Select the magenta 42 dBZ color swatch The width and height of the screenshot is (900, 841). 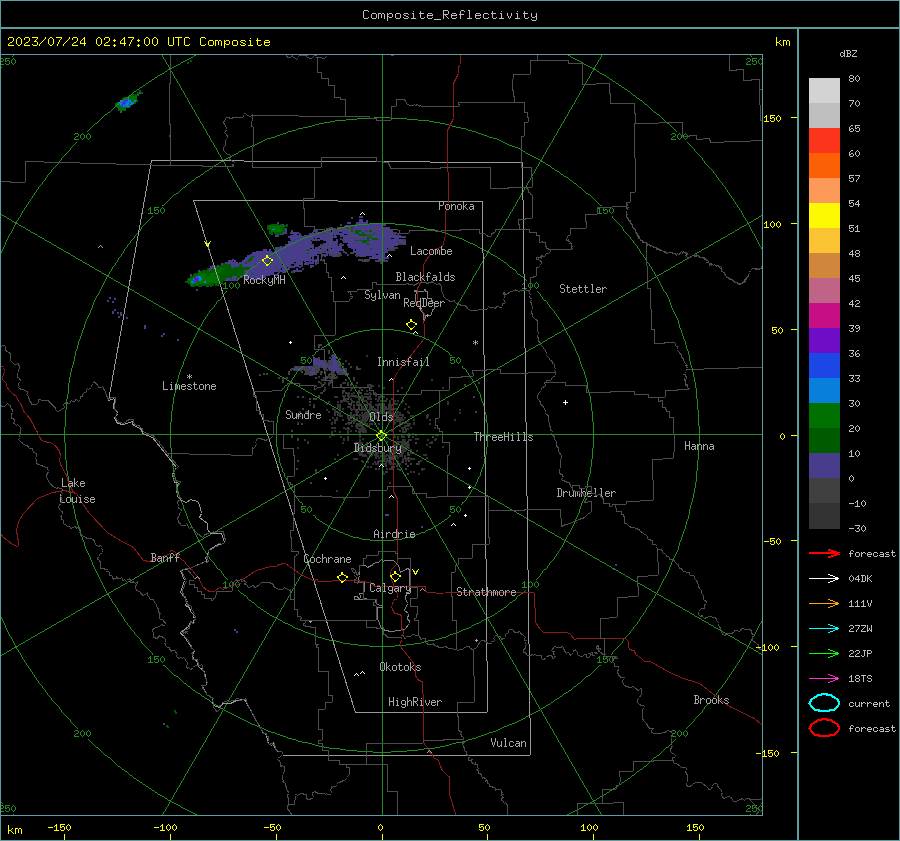tap(824, 315)
